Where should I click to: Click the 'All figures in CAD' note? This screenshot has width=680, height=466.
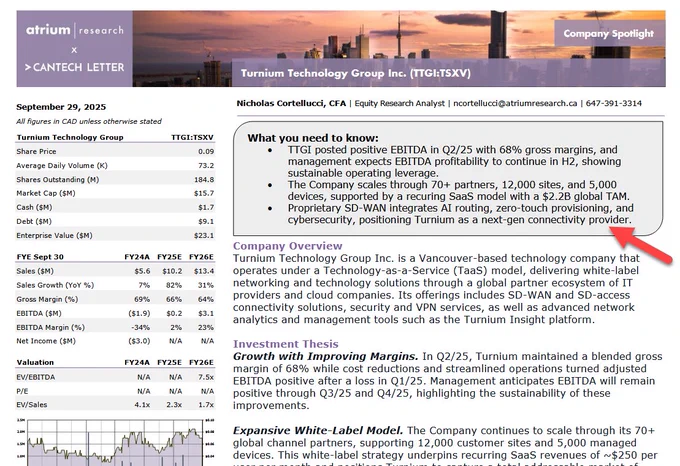(89, 121)
